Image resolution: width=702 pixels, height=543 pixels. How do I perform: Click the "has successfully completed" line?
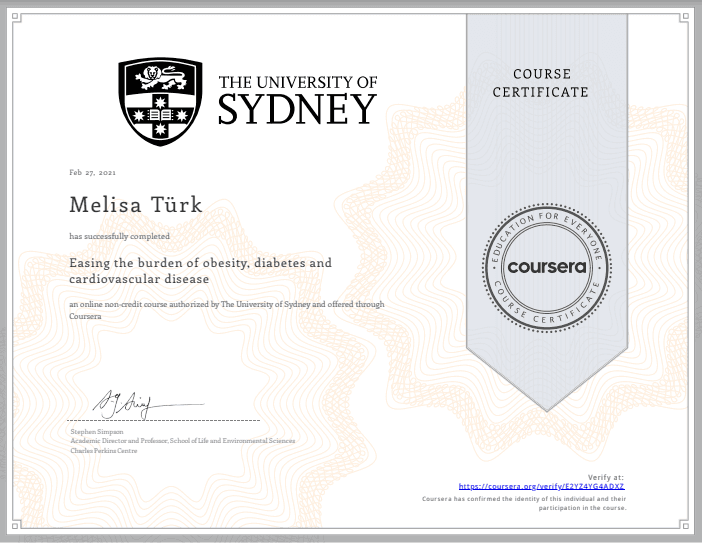click(x=119, y=236)
